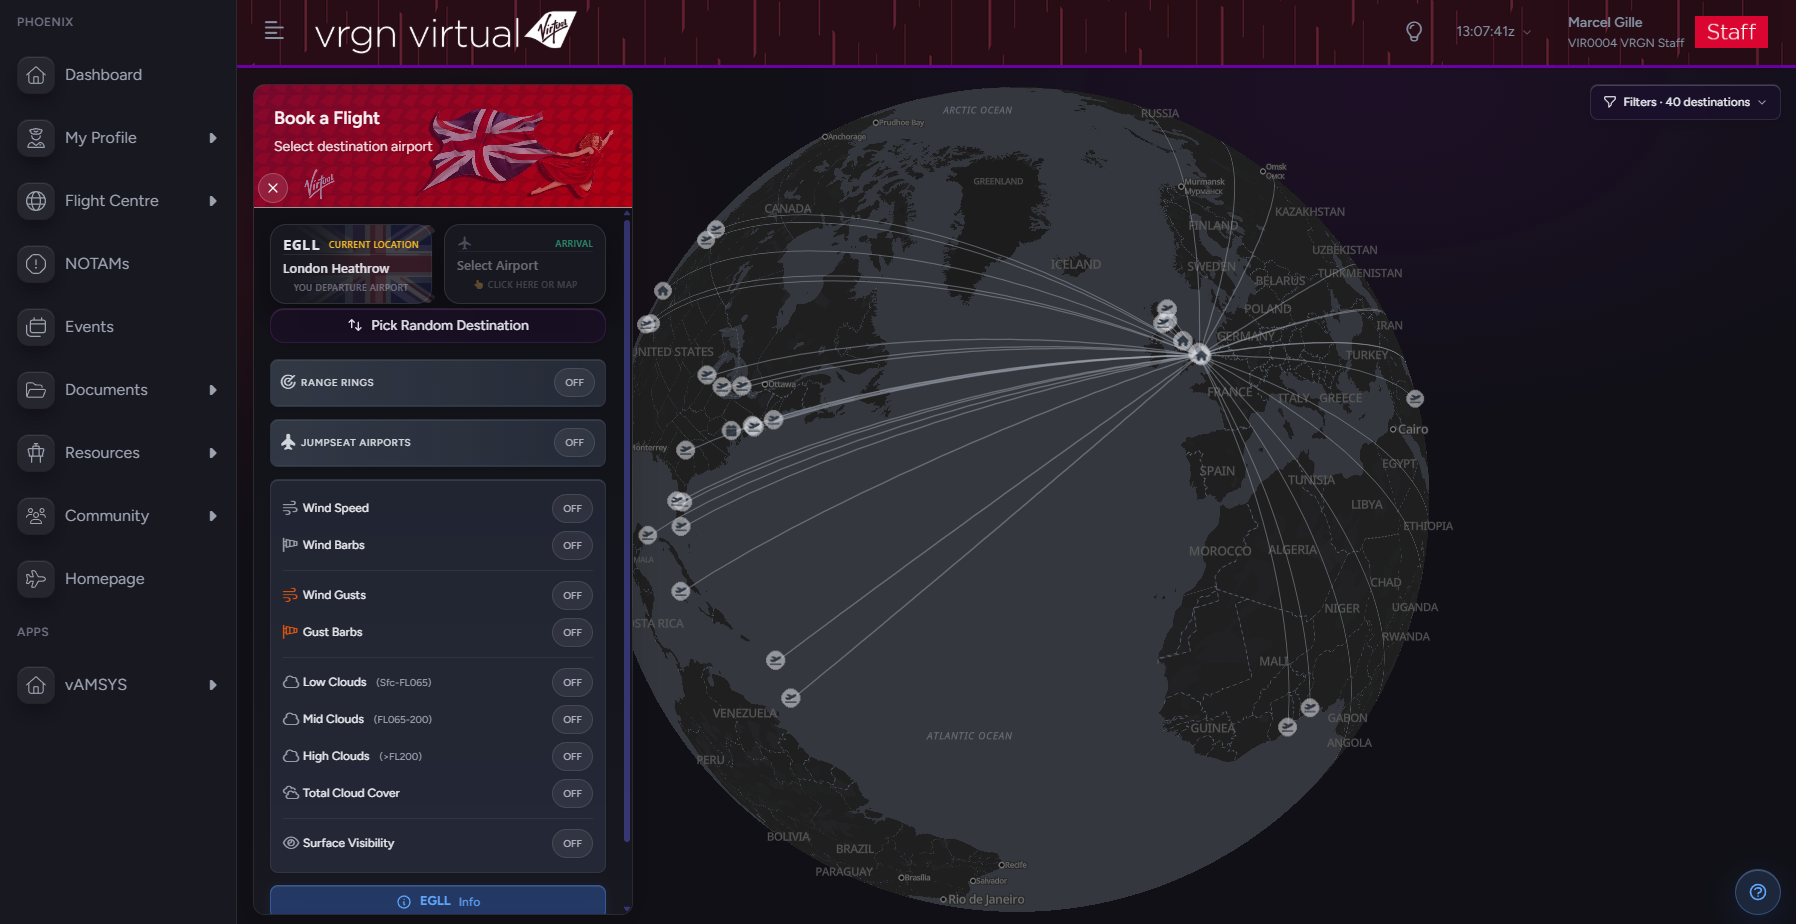Click the lightbulb icon in header
1796x924 pixels.
[x=1414, y=32]
